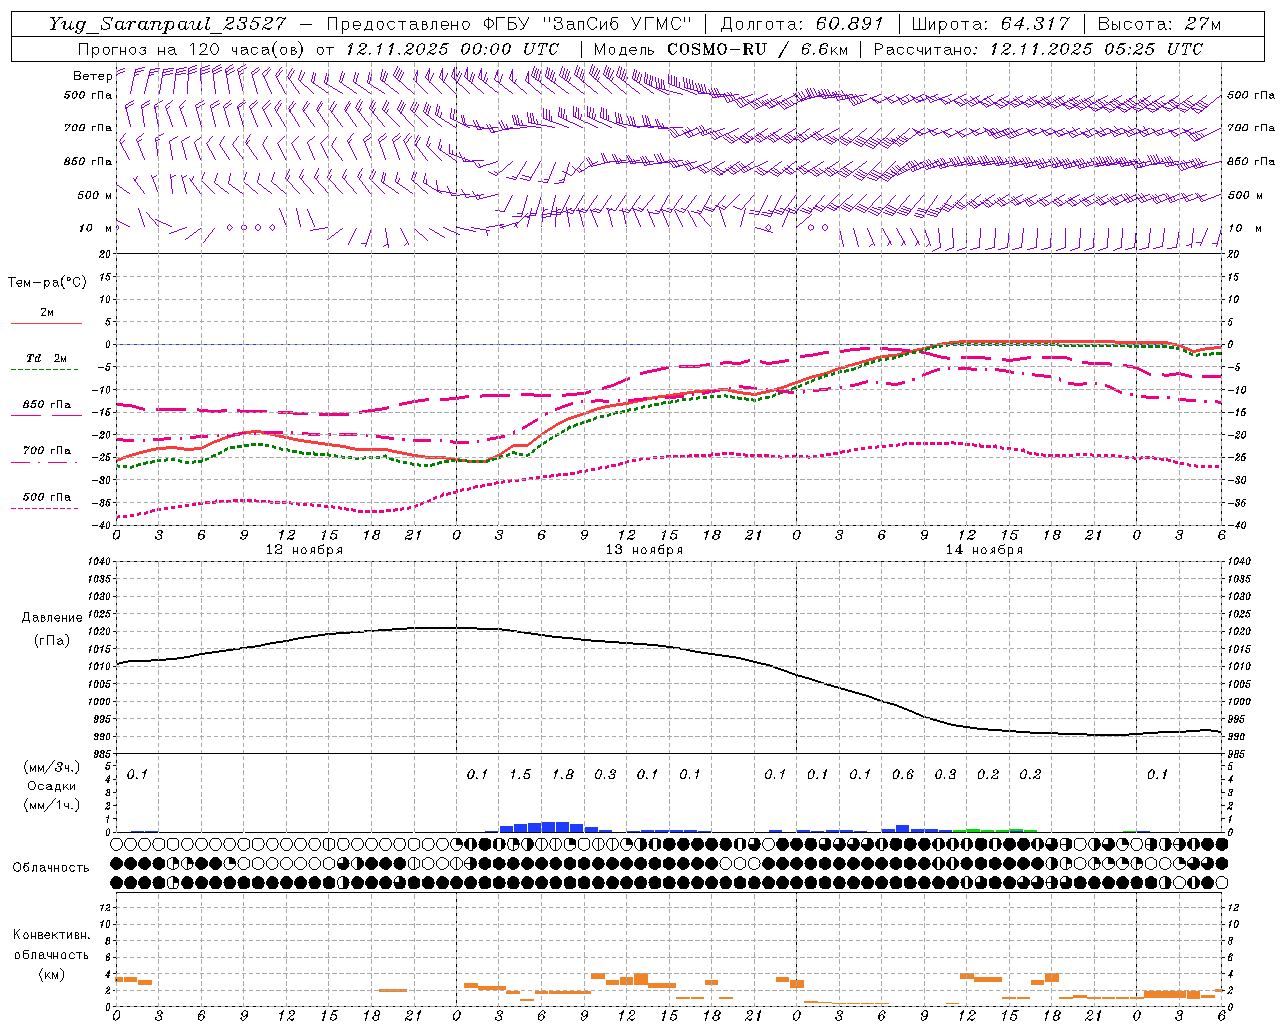Click the 0.6 precipitation amount value

[903, 774]
